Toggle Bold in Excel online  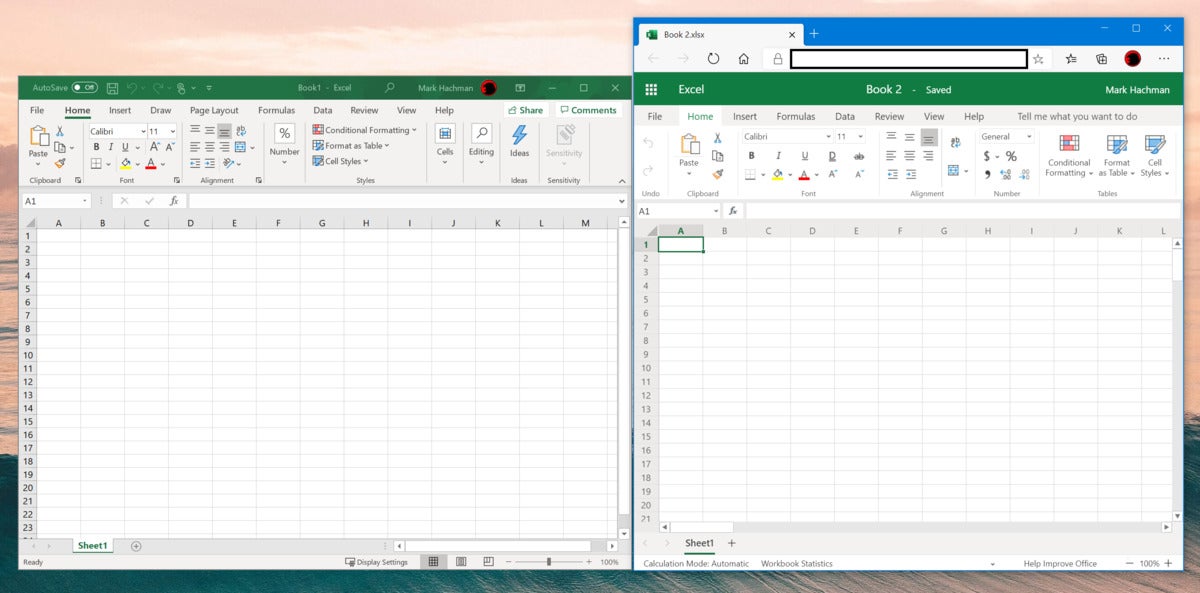[751, 156]
